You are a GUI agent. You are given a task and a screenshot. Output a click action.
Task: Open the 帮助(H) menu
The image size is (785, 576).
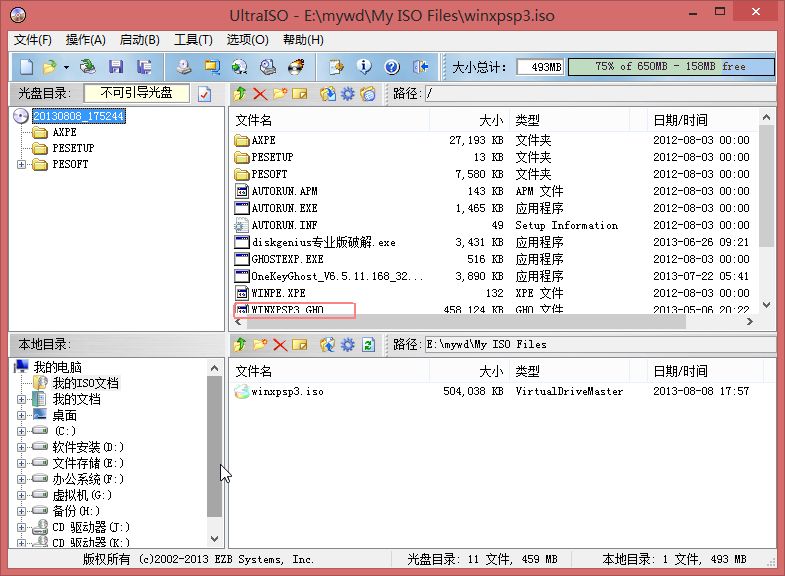(x=303, y=40)
